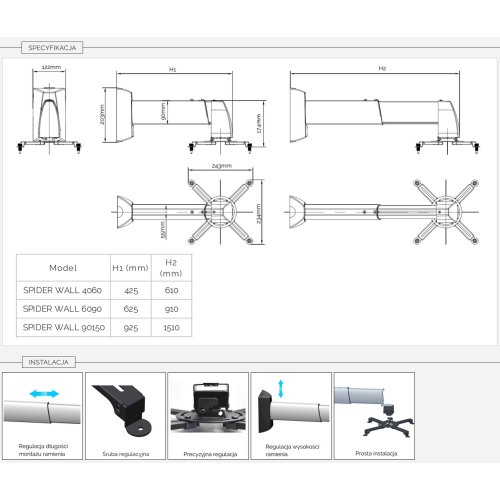Viewport: 500px width, 500px height.
Task: Click the H1 side view drawing
Action: point(184,109)
